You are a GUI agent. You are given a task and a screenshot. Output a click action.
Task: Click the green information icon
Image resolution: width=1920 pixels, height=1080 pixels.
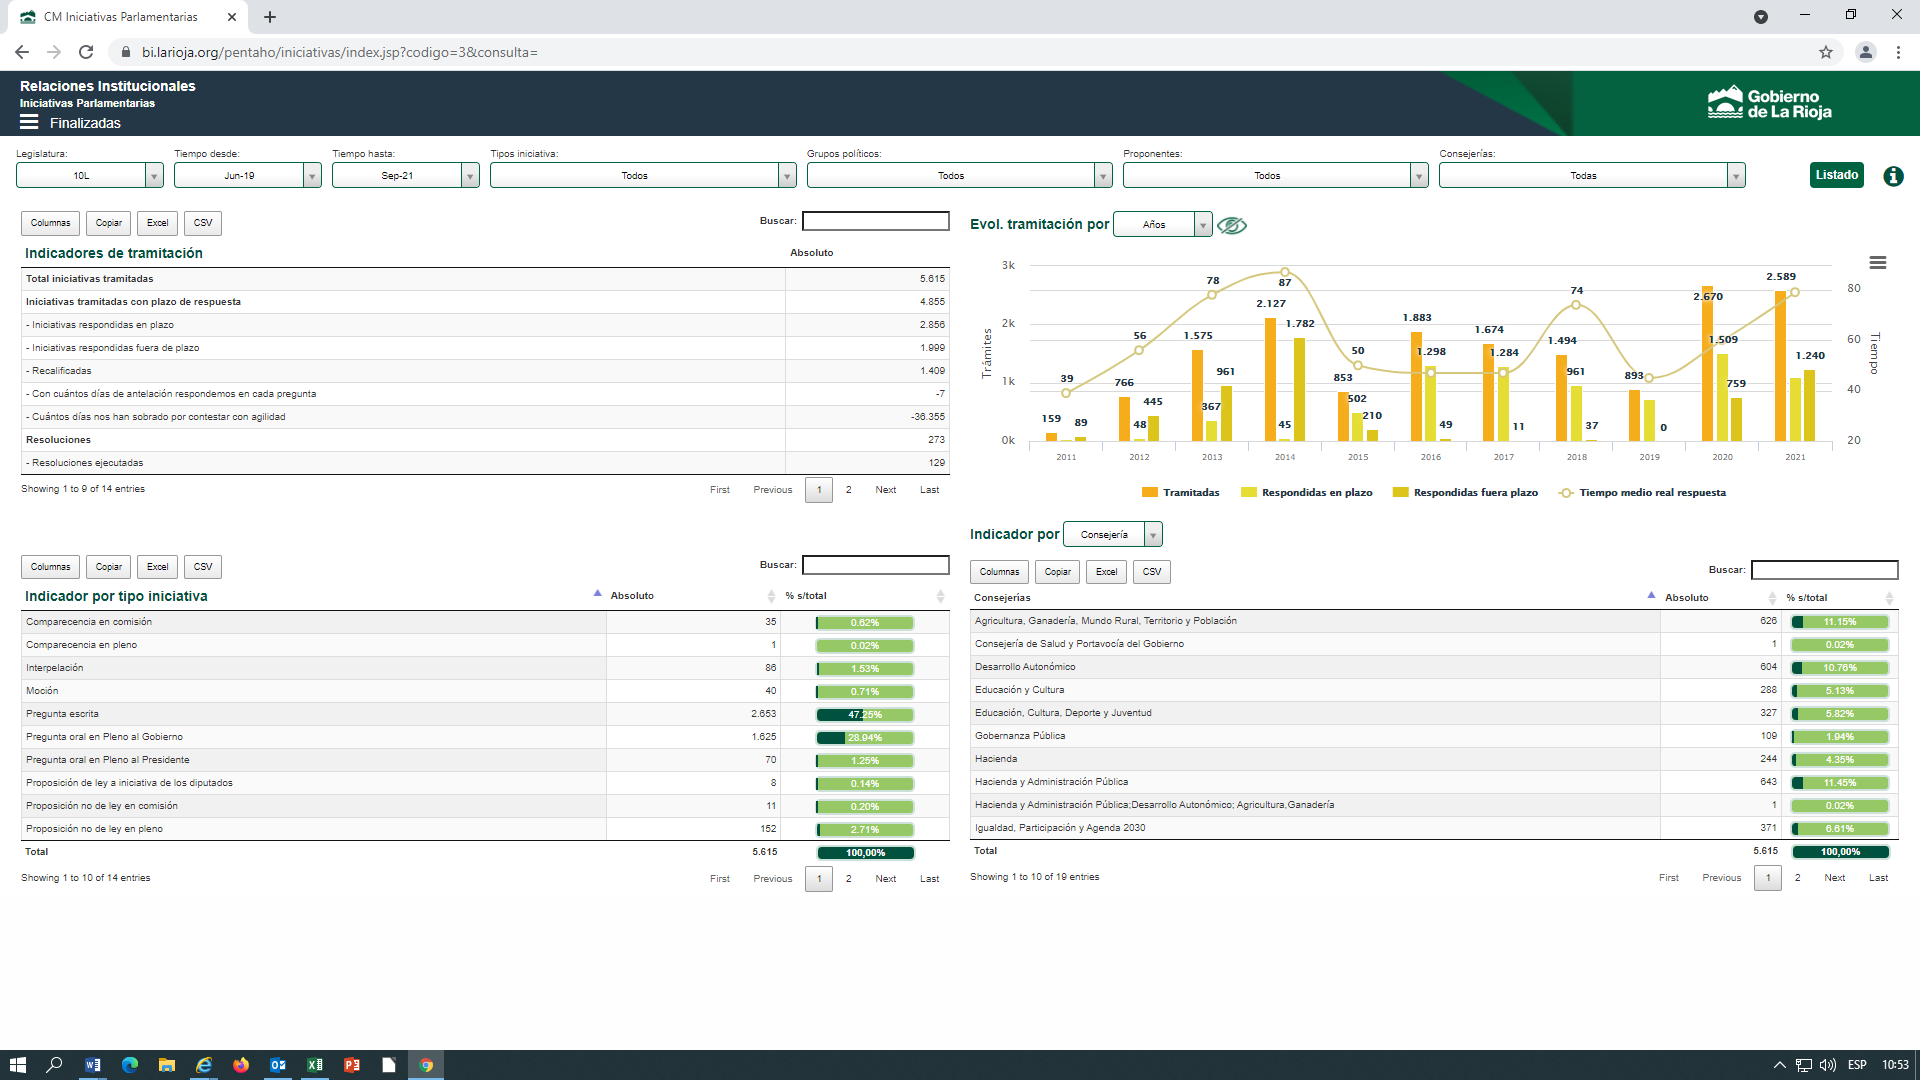[x=1893, y=176]
